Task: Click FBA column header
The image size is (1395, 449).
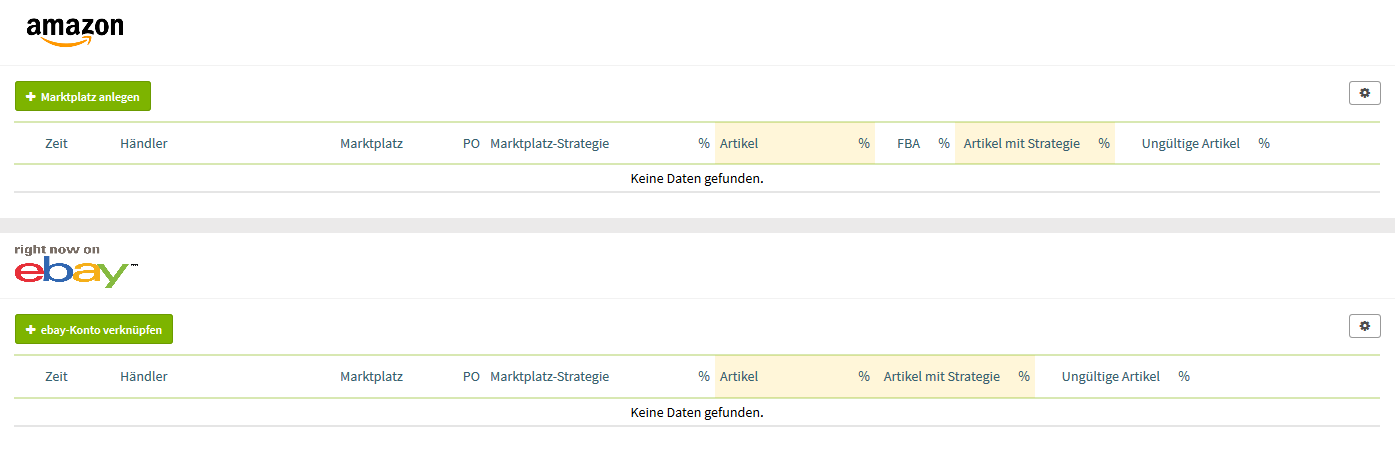Action: tap(909, 143)
